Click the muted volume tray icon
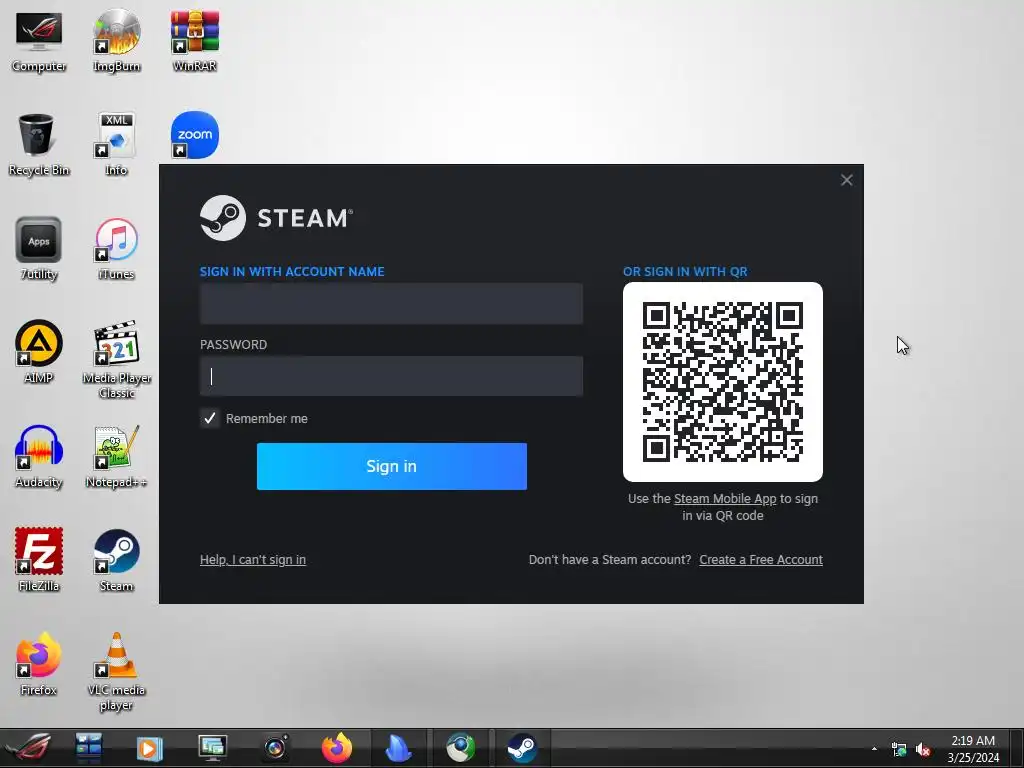Screen dimensions: 1024x768 click(x=923, y=749)
